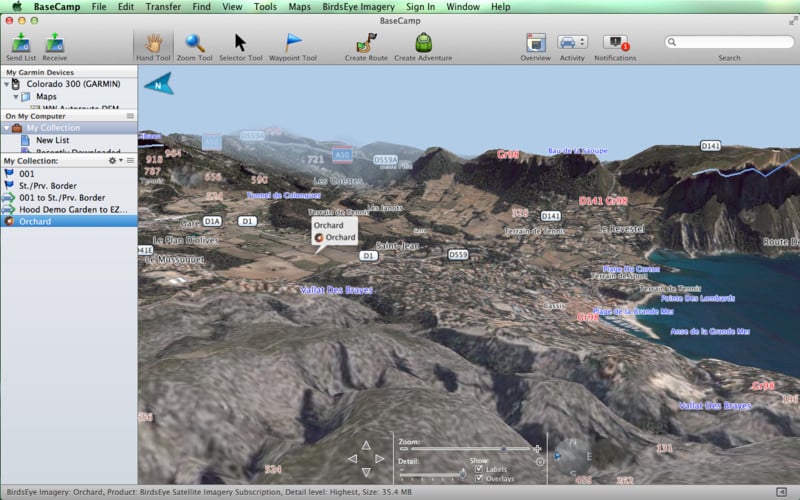
Task: Select the Zoom Tool magnifier
Action: pyautogui.click(x=194, y=43)
